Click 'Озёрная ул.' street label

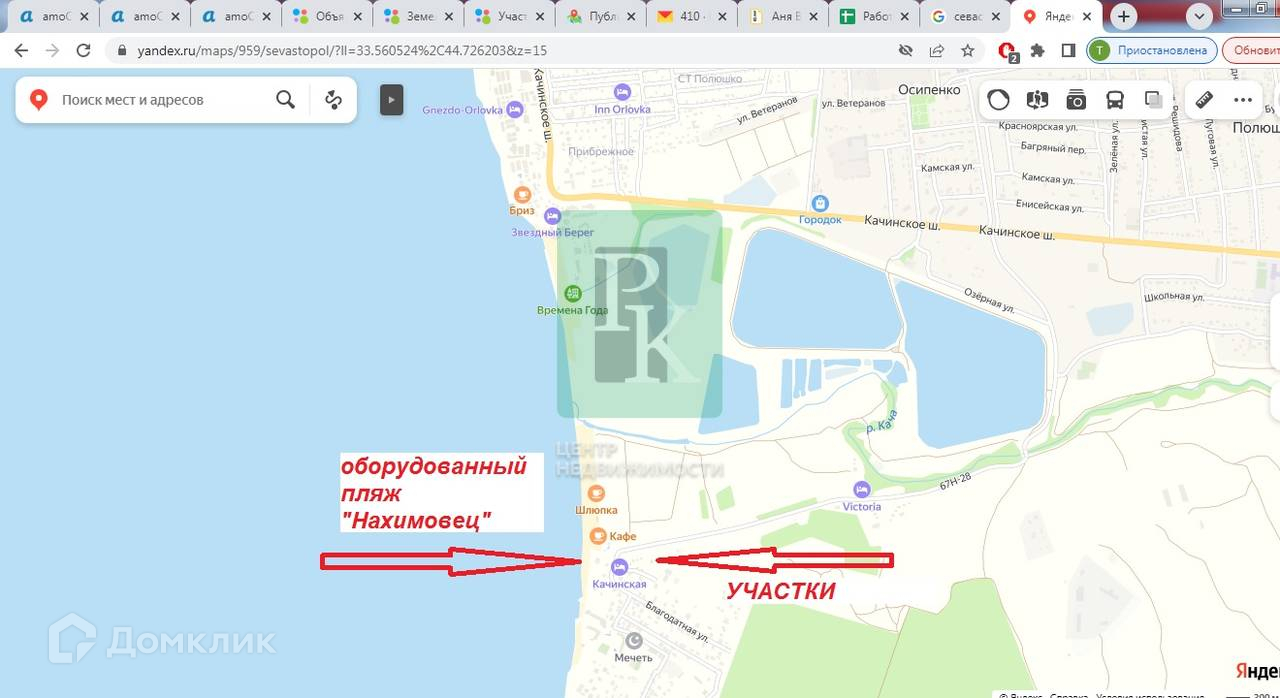pos(990,299)
